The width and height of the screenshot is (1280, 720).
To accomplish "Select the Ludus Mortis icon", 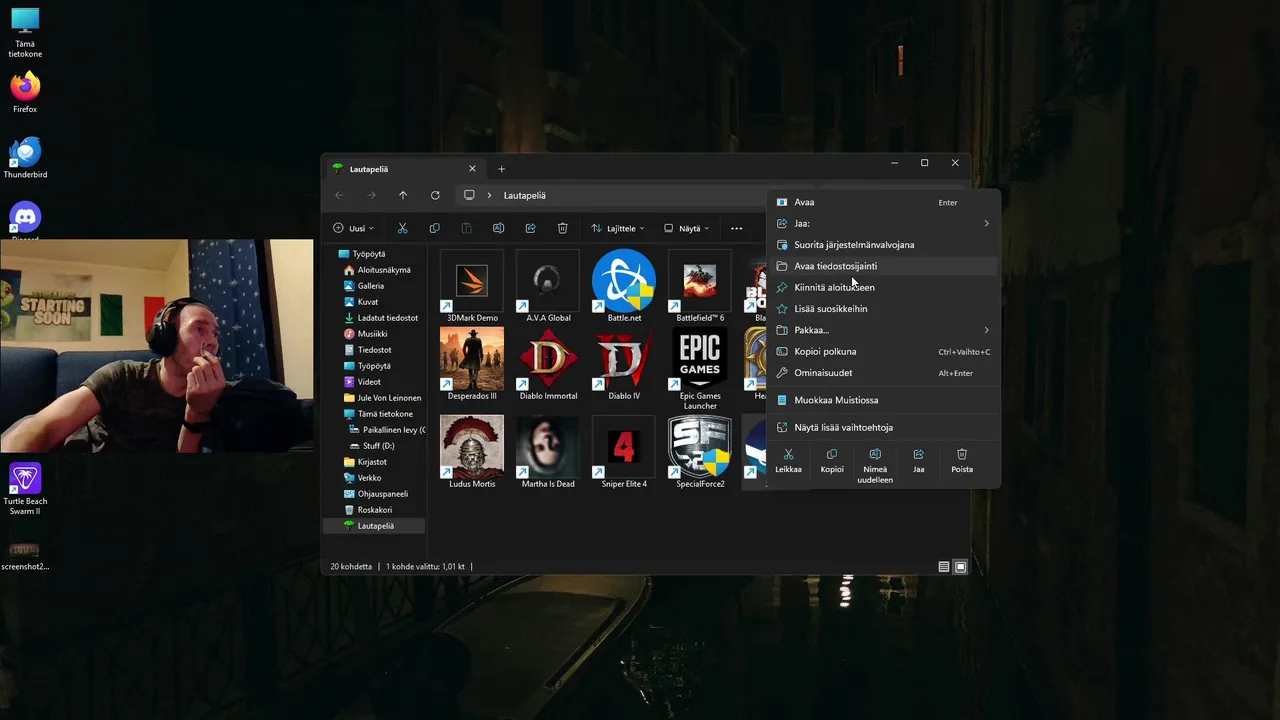I will (472, 447).
